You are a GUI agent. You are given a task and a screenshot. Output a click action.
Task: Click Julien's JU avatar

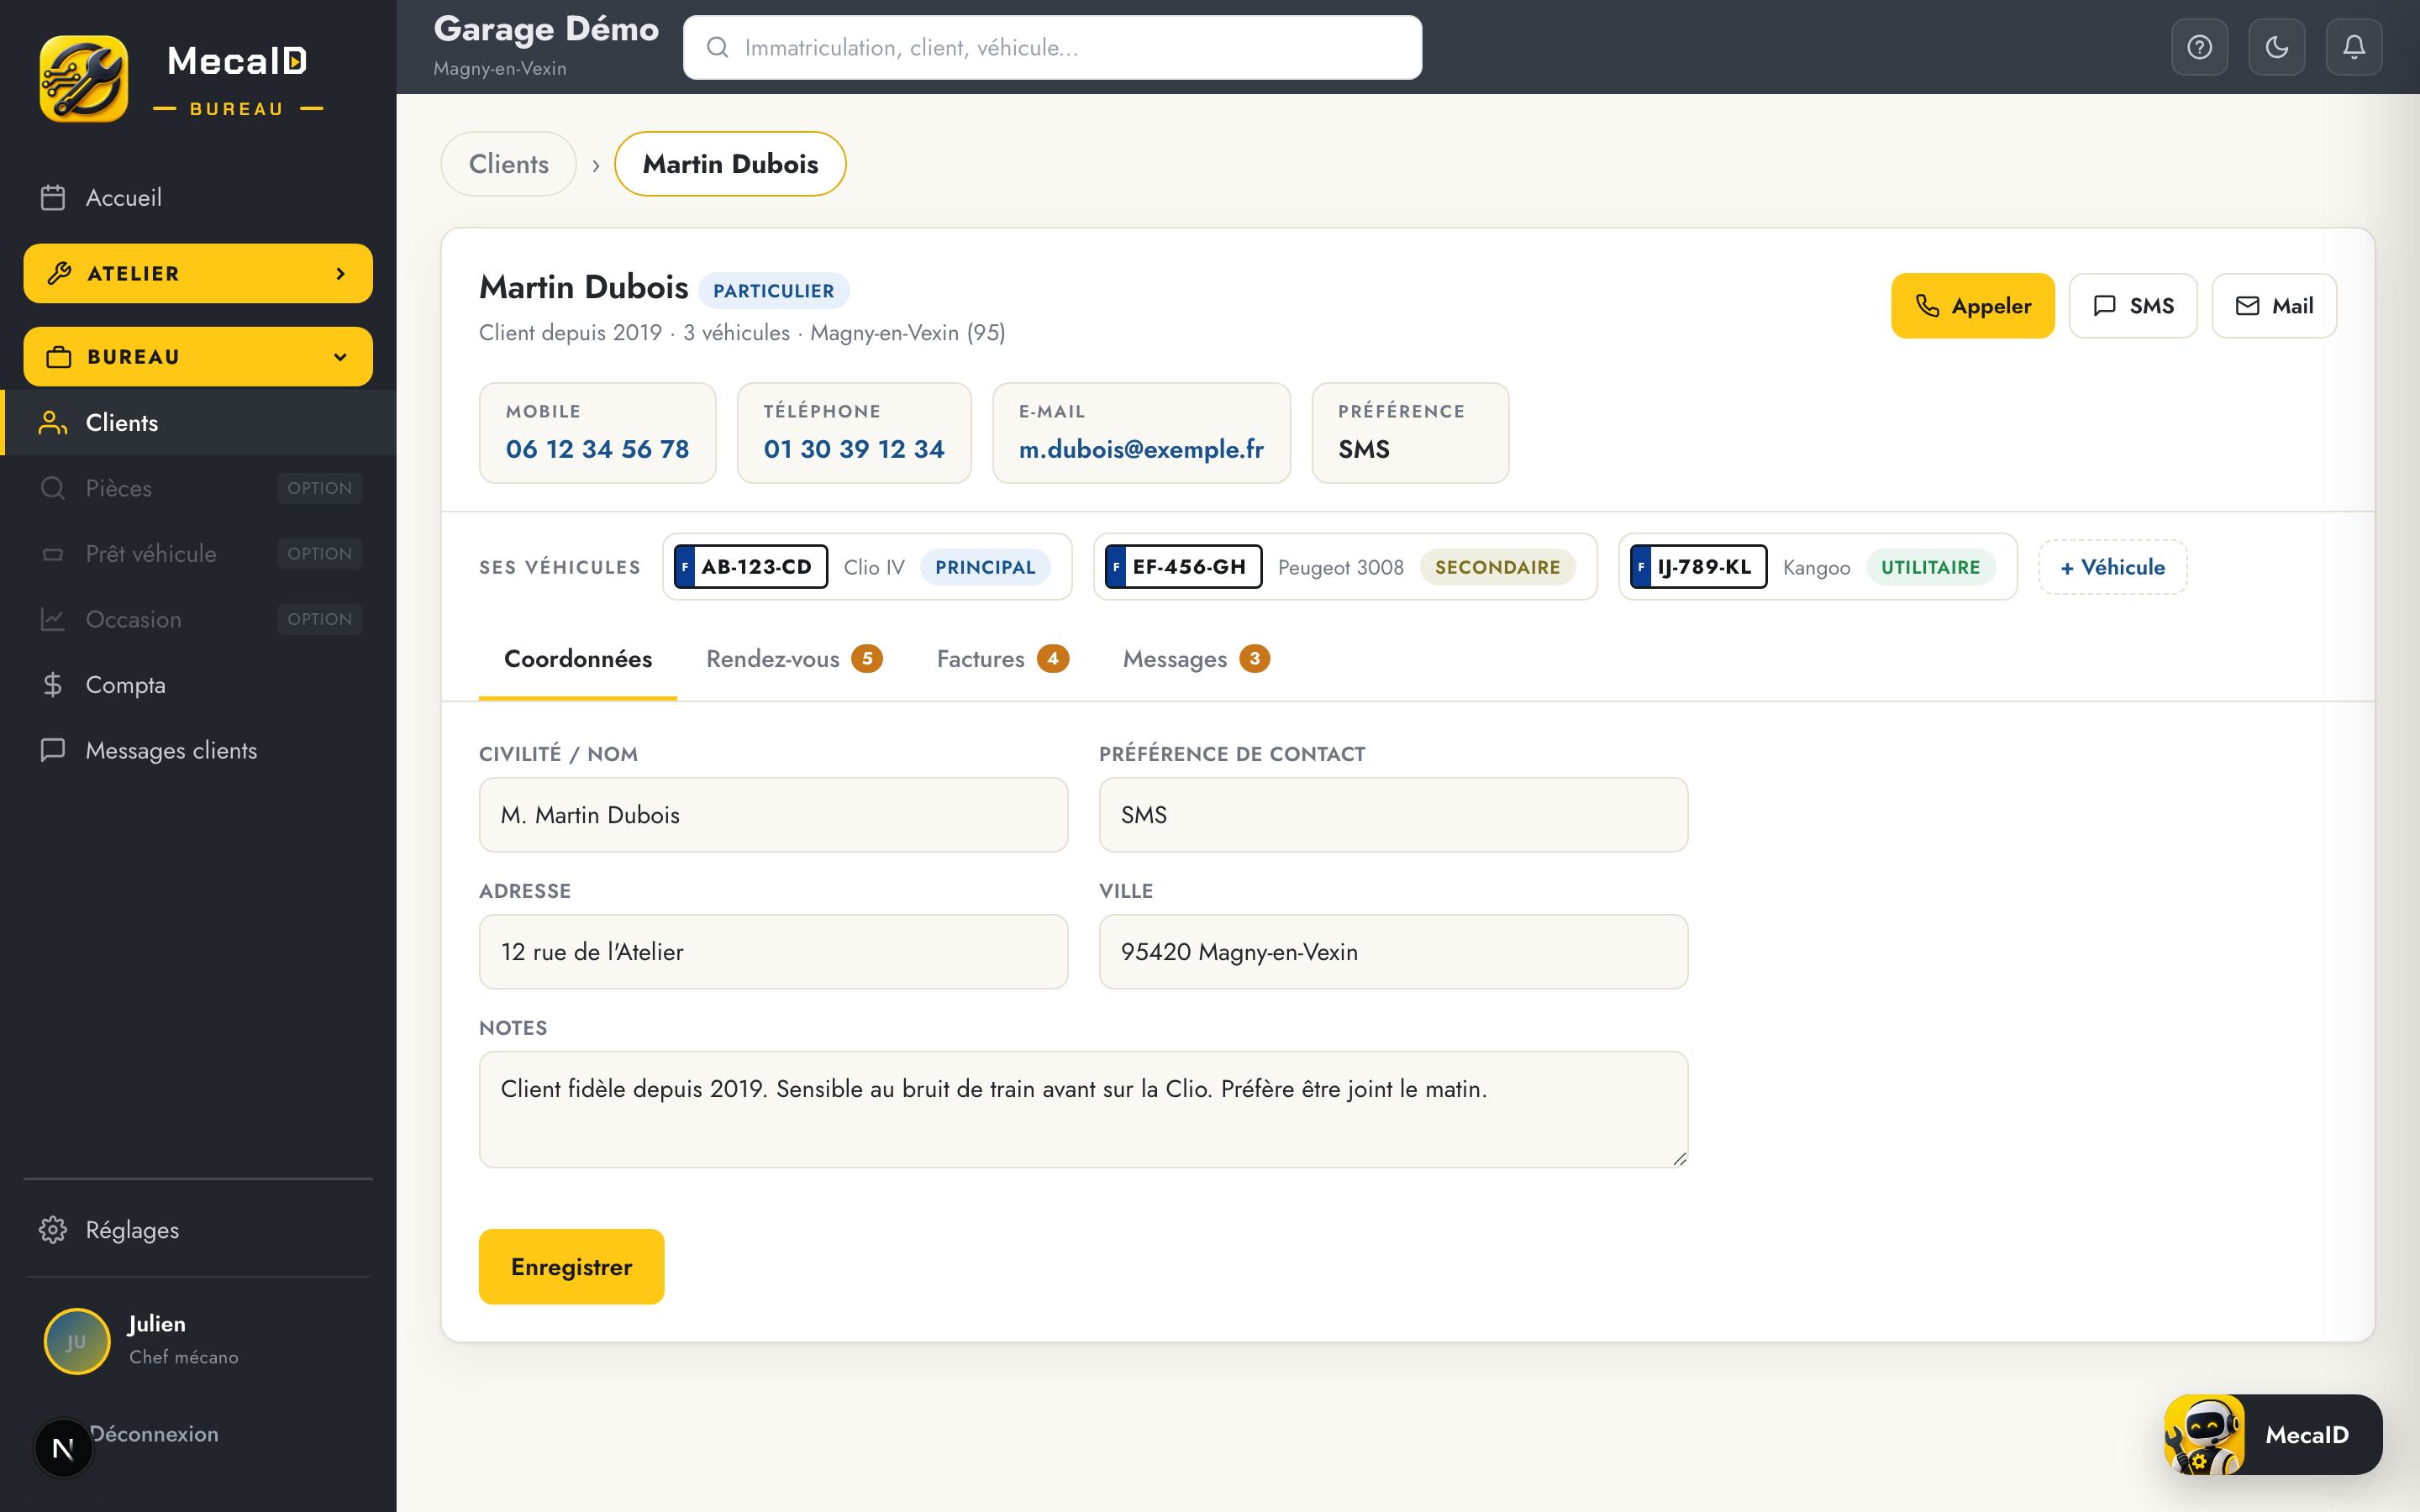pyautogui.click(x=77, y=1341)
